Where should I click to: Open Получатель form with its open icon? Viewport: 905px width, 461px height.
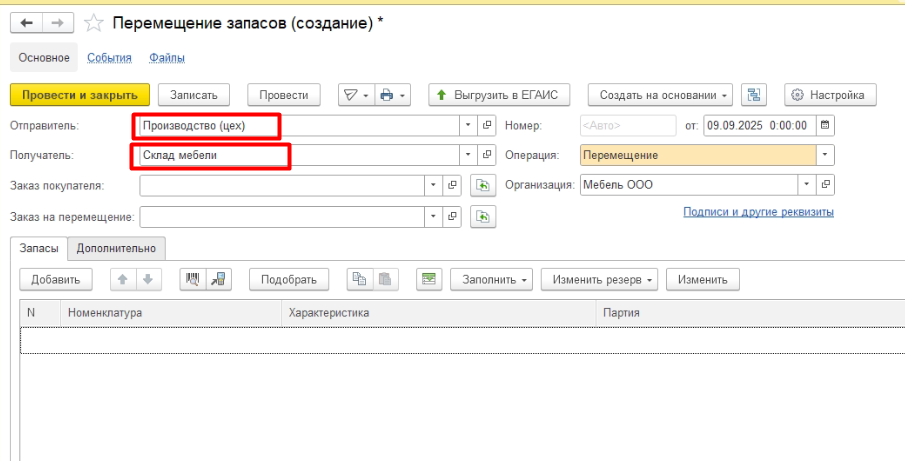click(487, 155)
